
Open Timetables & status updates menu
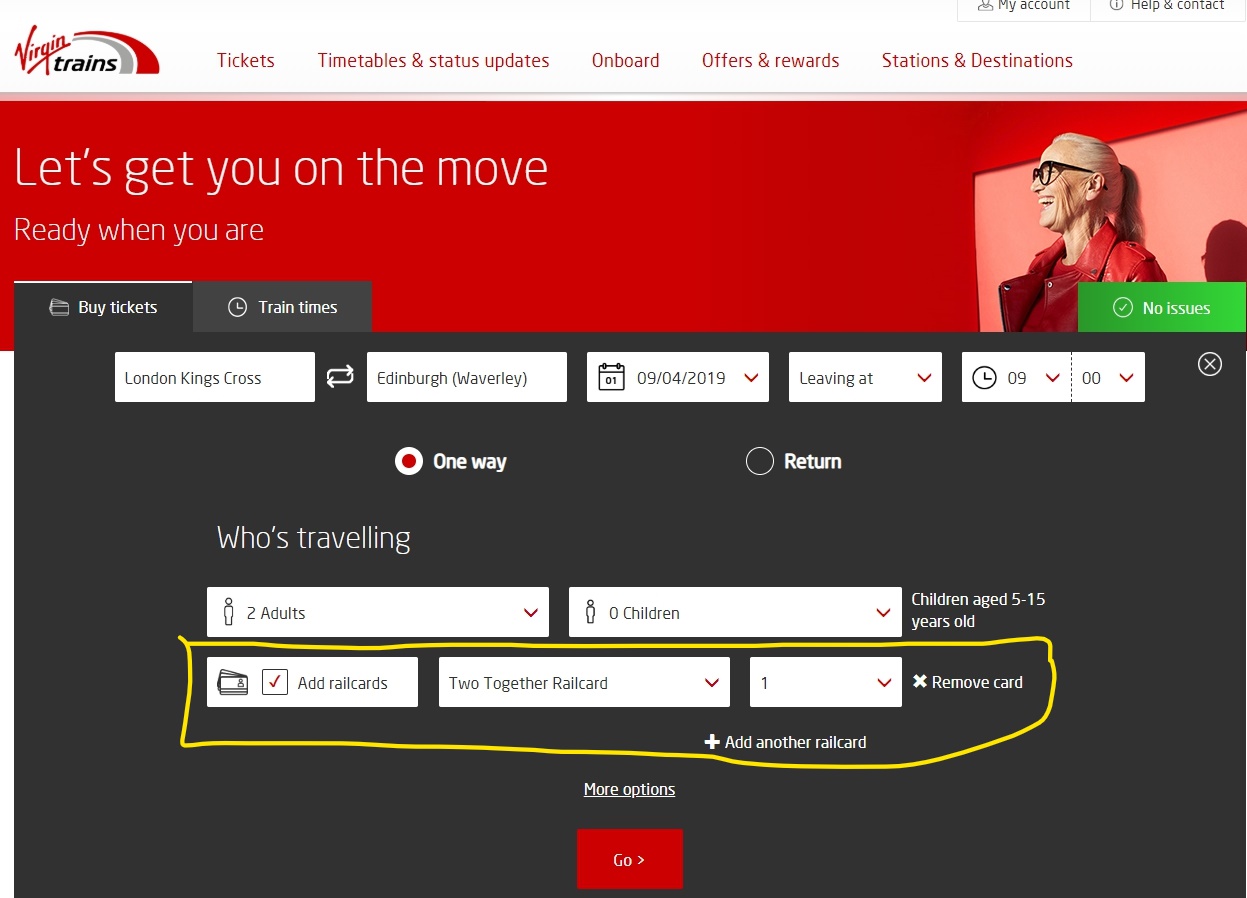tap(434, 60)
